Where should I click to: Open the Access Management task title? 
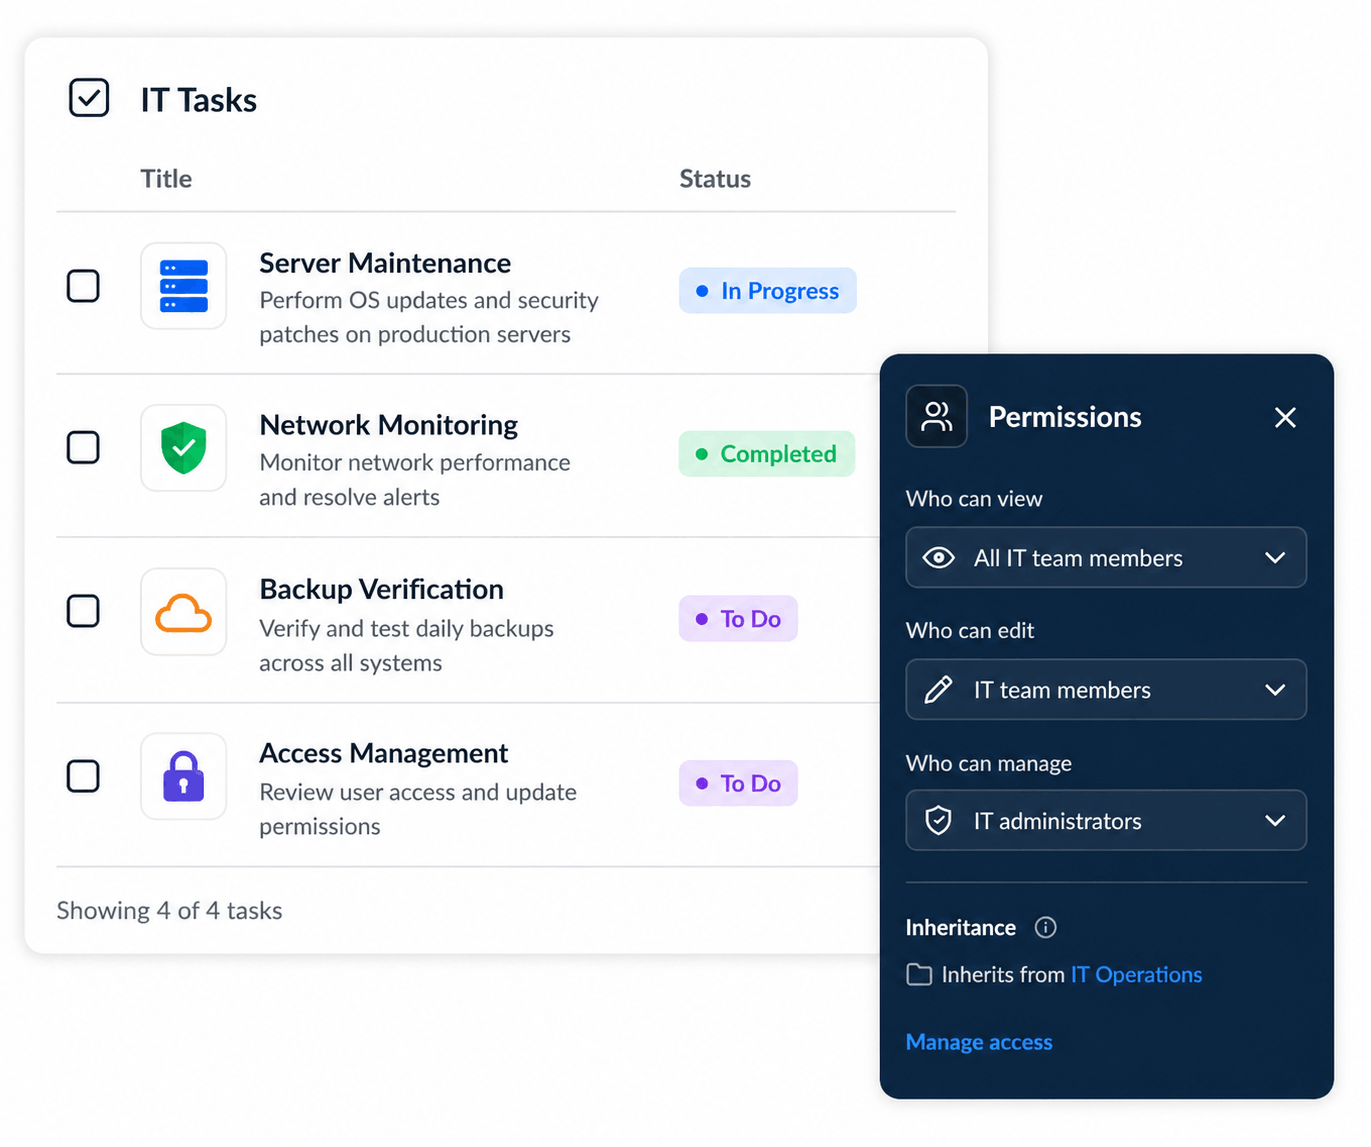[x=383, y=753]
